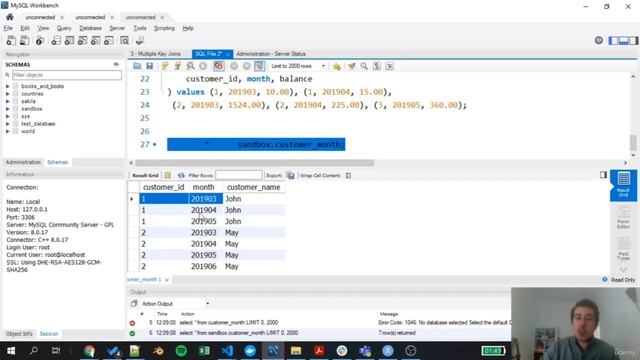Expand the sys schema
This screenshot has height=360, width=640.
(7, 116)
